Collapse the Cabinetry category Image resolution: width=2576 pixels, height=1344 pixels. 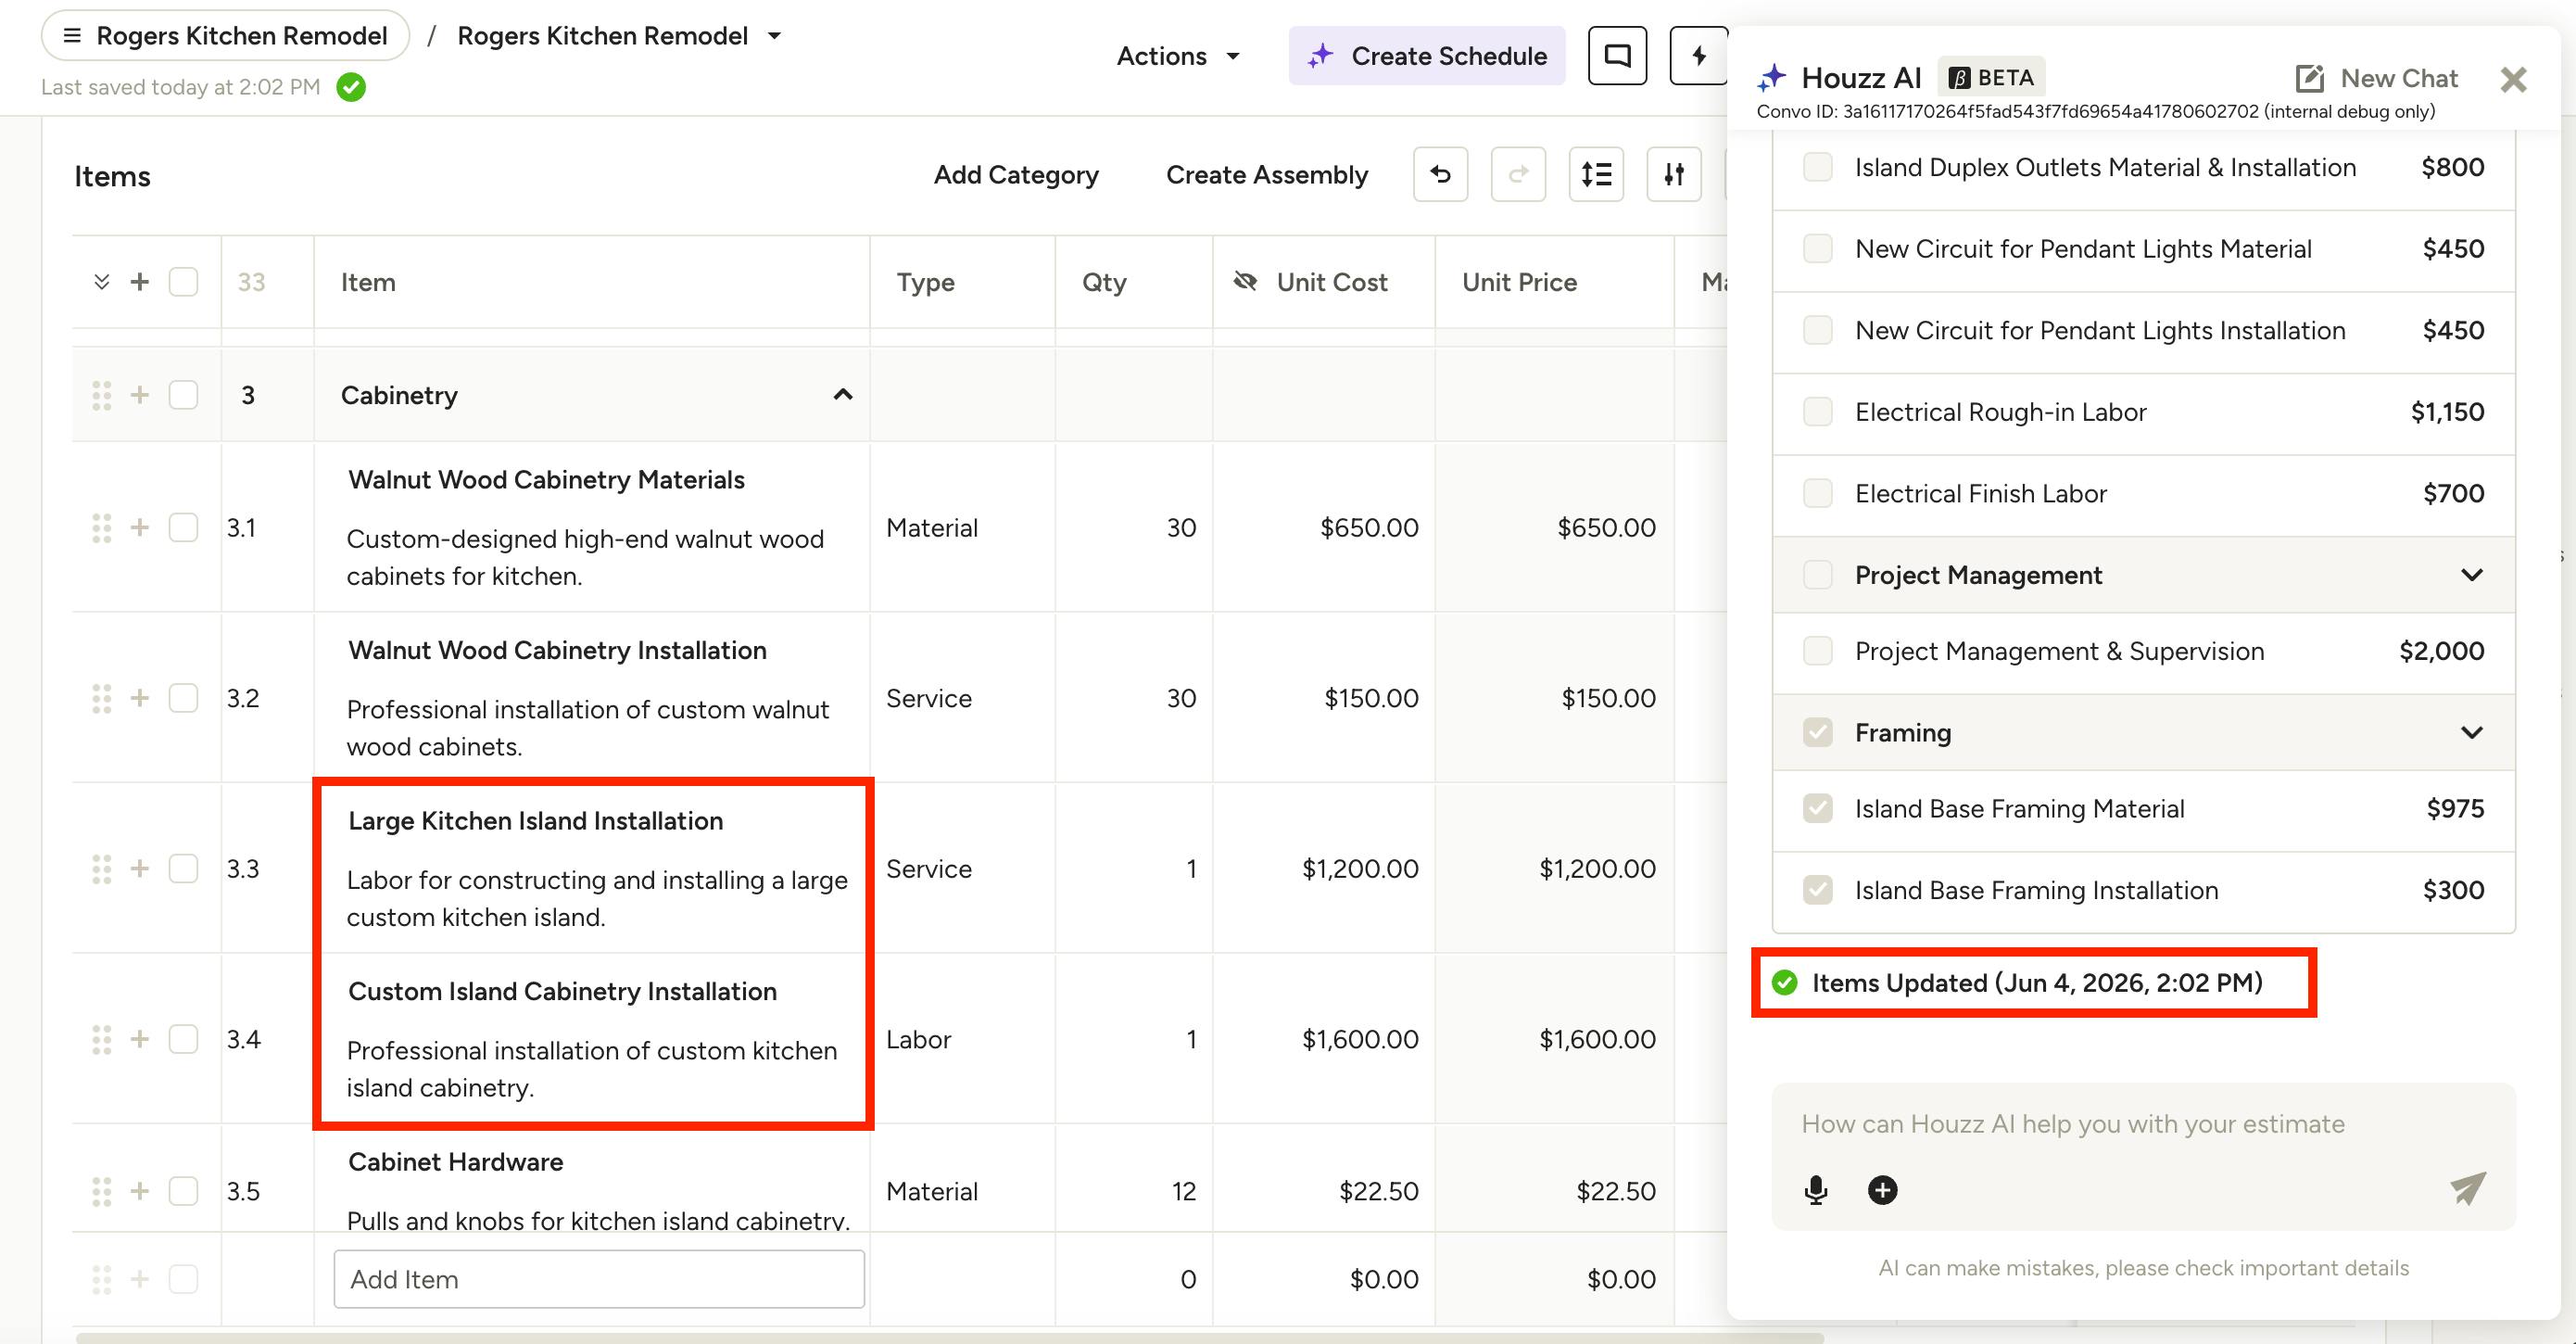pos(843,395)
